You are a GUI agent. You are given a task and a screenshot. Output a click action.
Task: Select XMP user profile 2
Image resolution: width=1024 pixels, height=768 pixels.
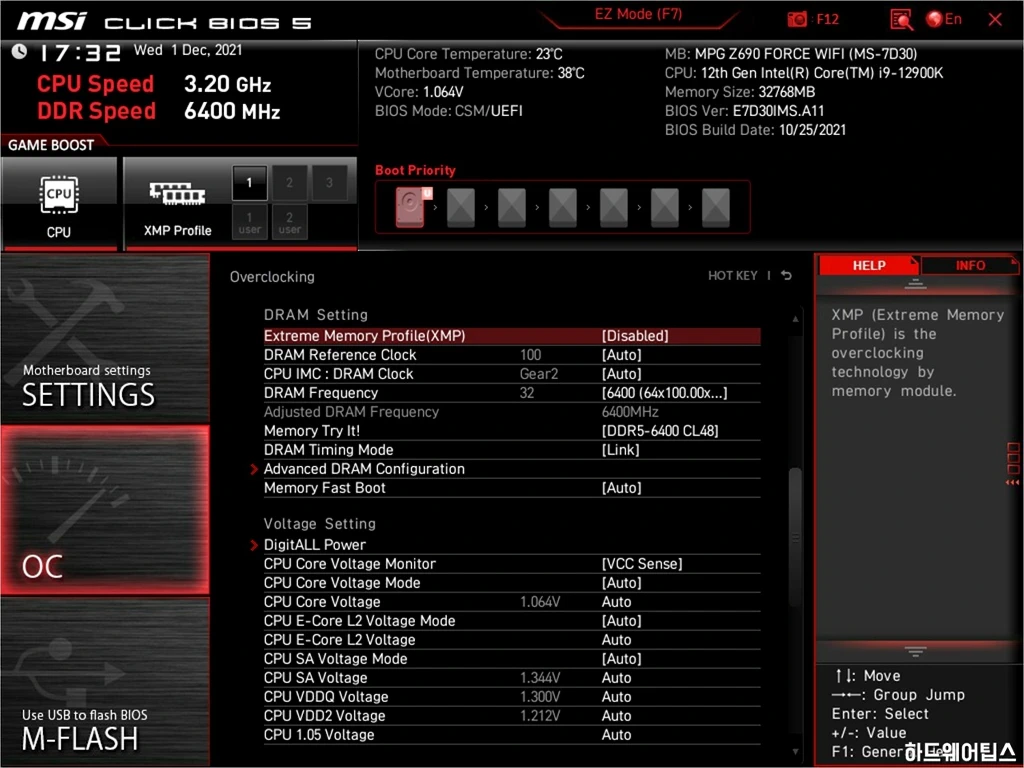point(289,222)
